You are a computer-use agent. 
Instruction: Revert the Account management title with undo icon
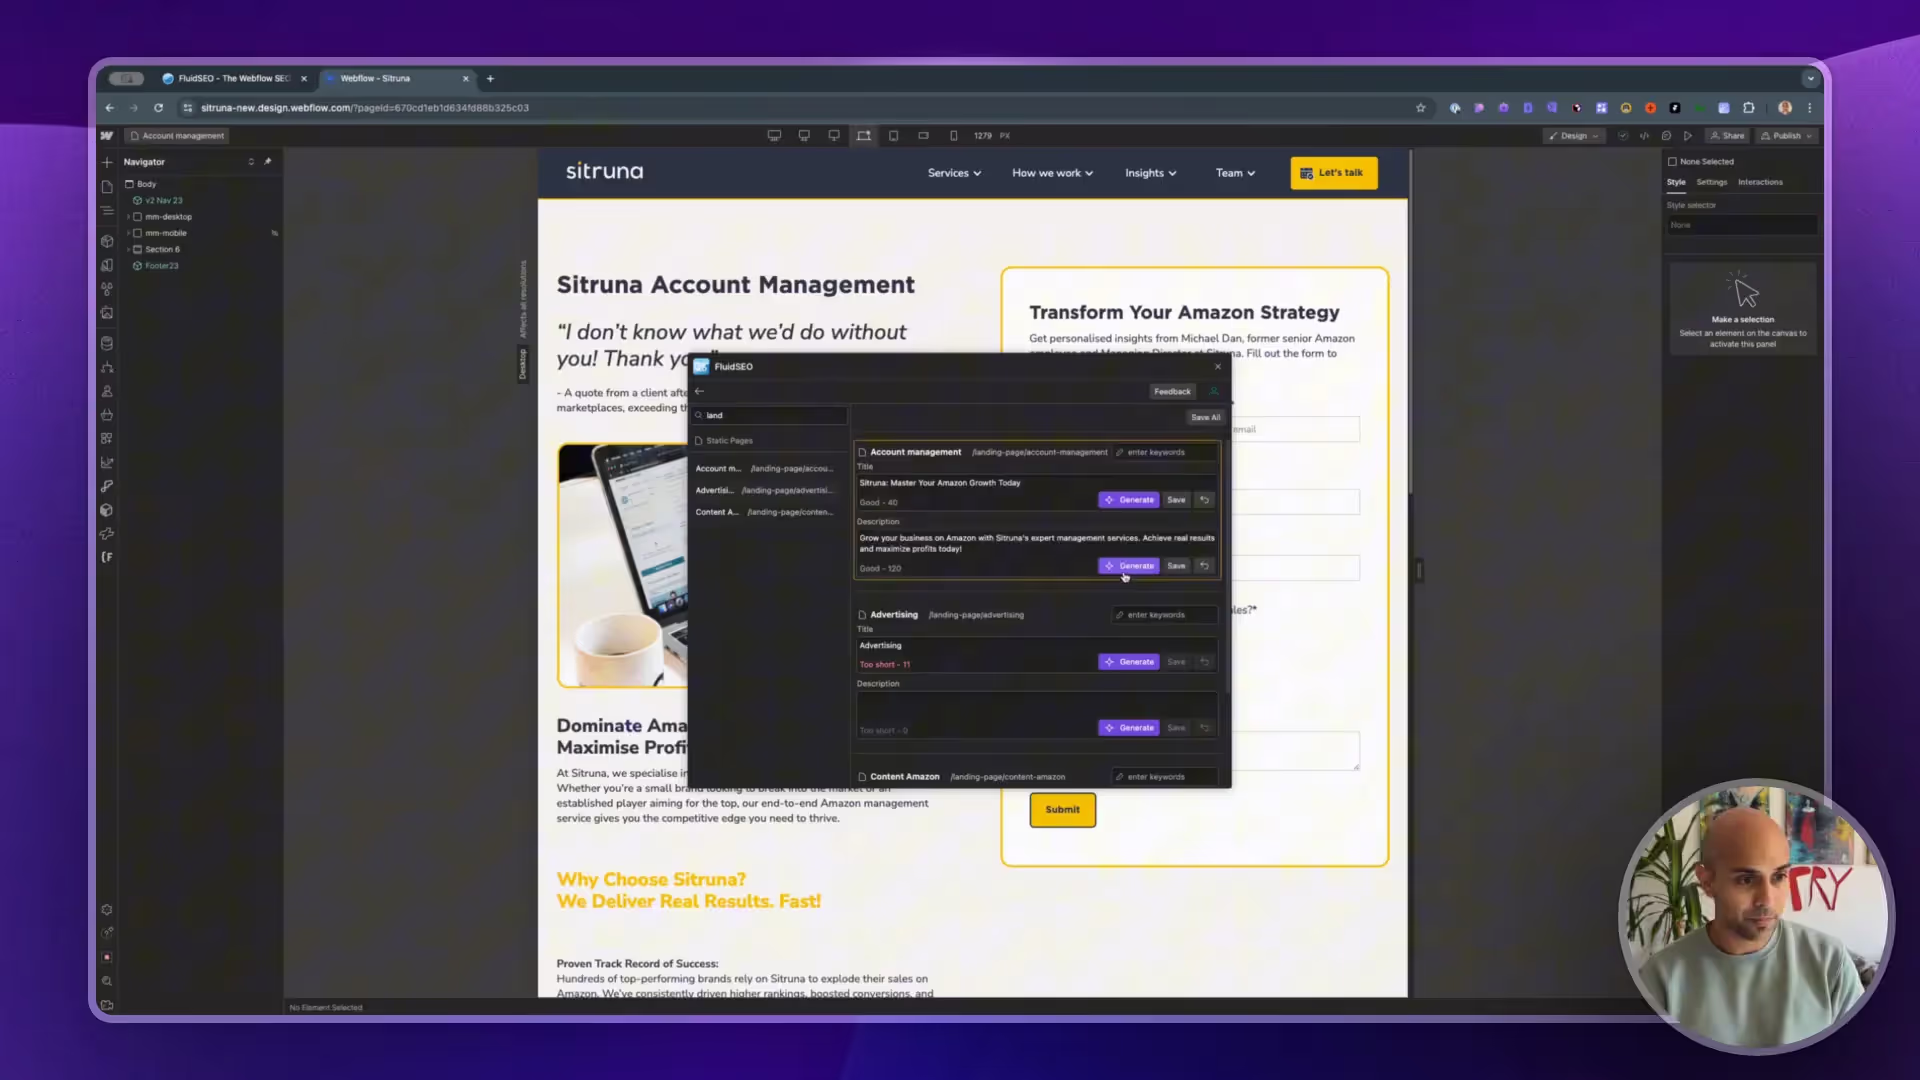click(x=1205, y=500)
